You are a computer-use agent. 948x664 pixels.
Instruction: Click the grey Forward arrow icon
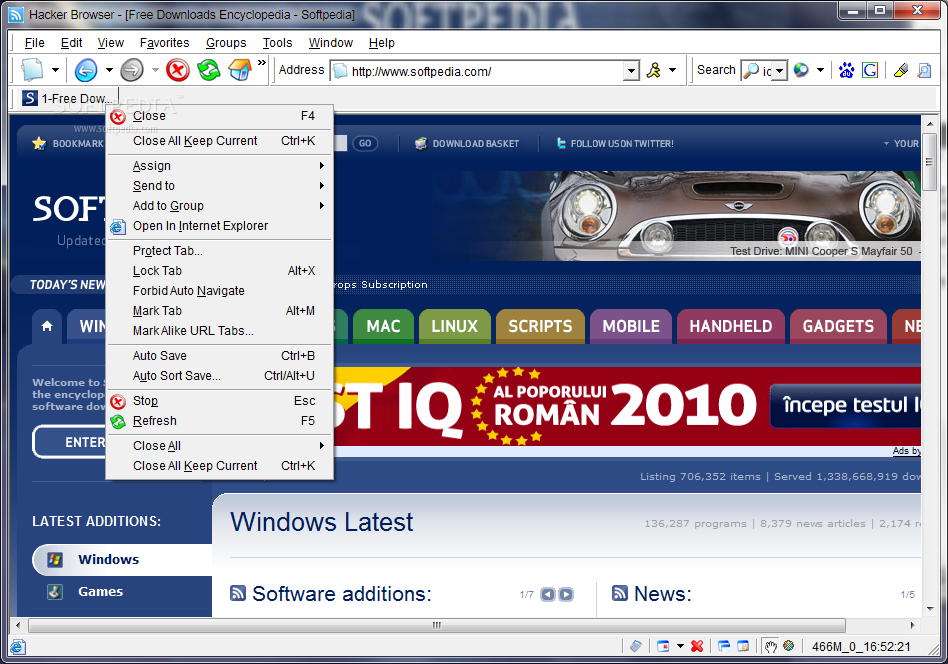pos(132,70)
